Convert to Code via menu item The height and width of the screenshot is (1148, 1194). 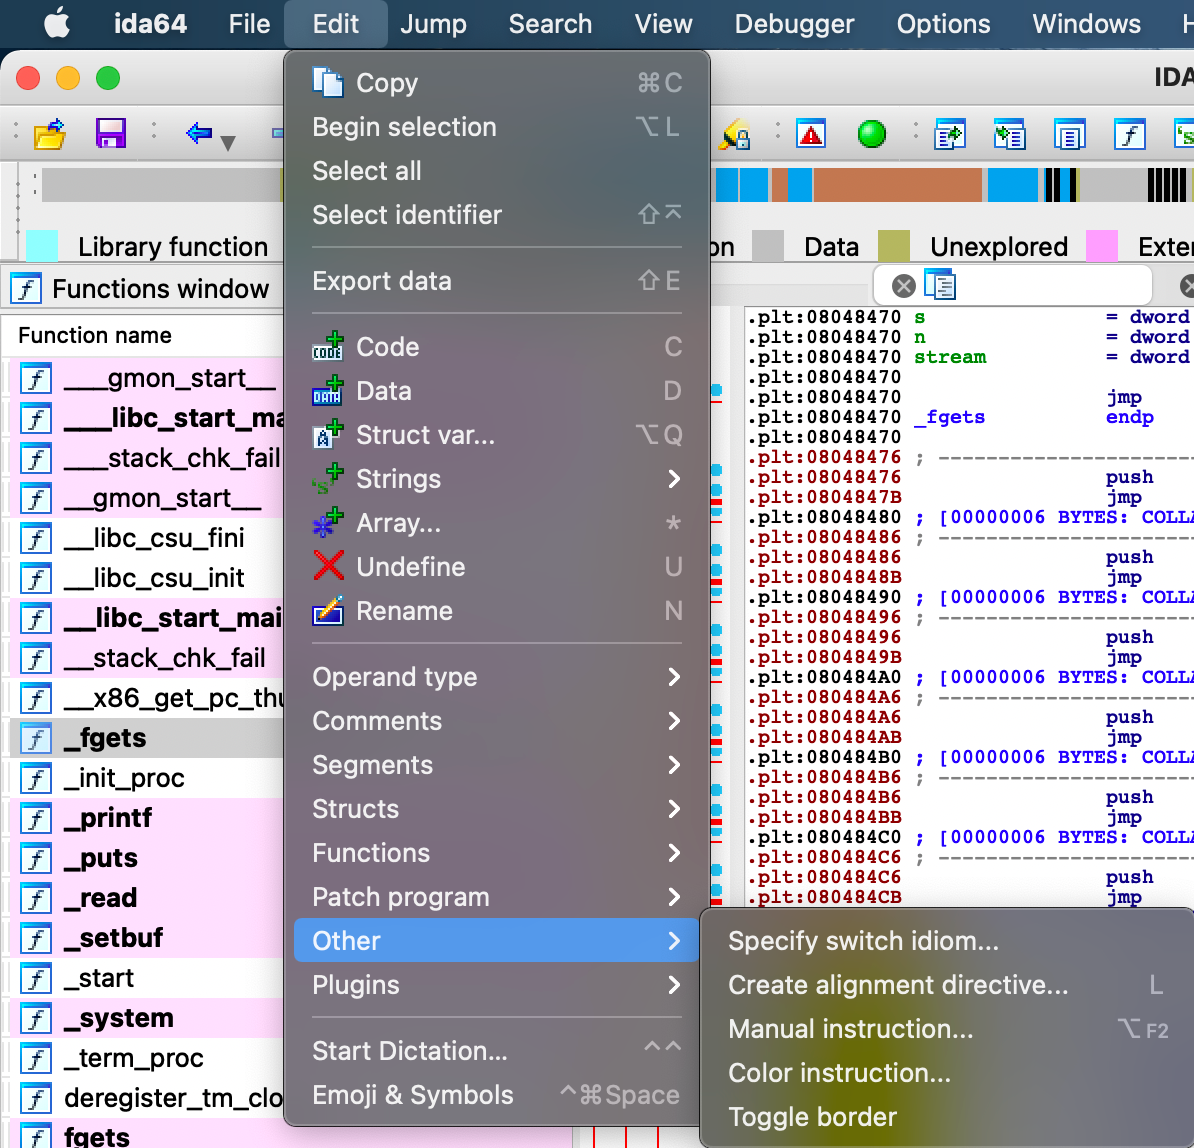pos(496,346)
